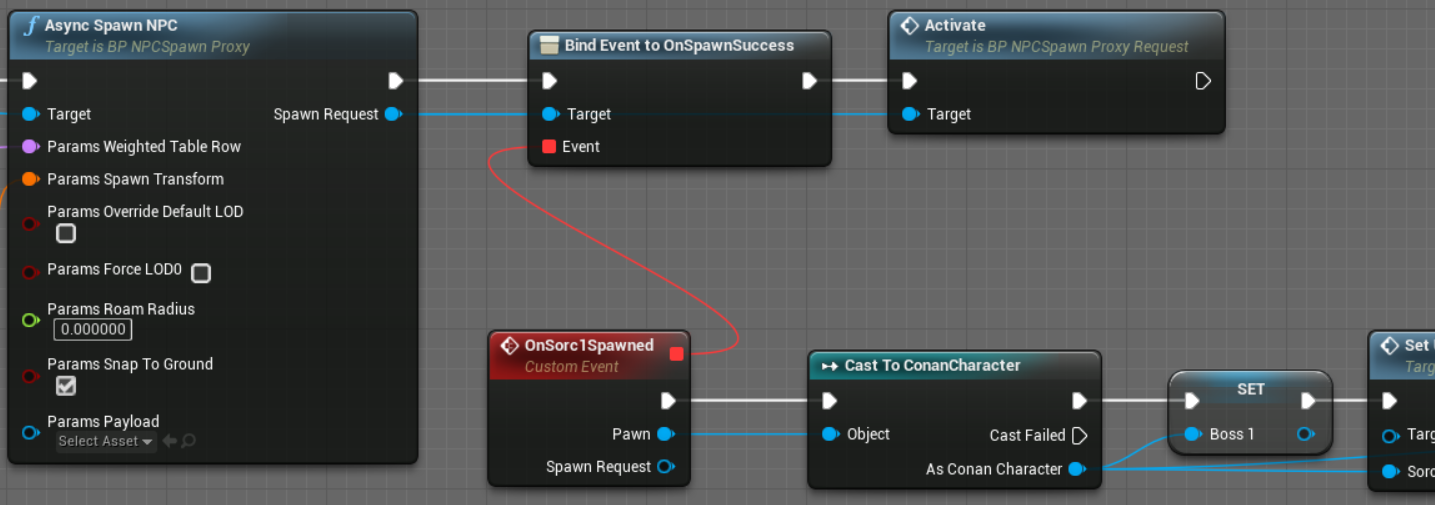The width and height of the screenshot is (1435, 505).
Task: Click the Boss 1 input pin on SET node
Action: (x=1192, y=434)
